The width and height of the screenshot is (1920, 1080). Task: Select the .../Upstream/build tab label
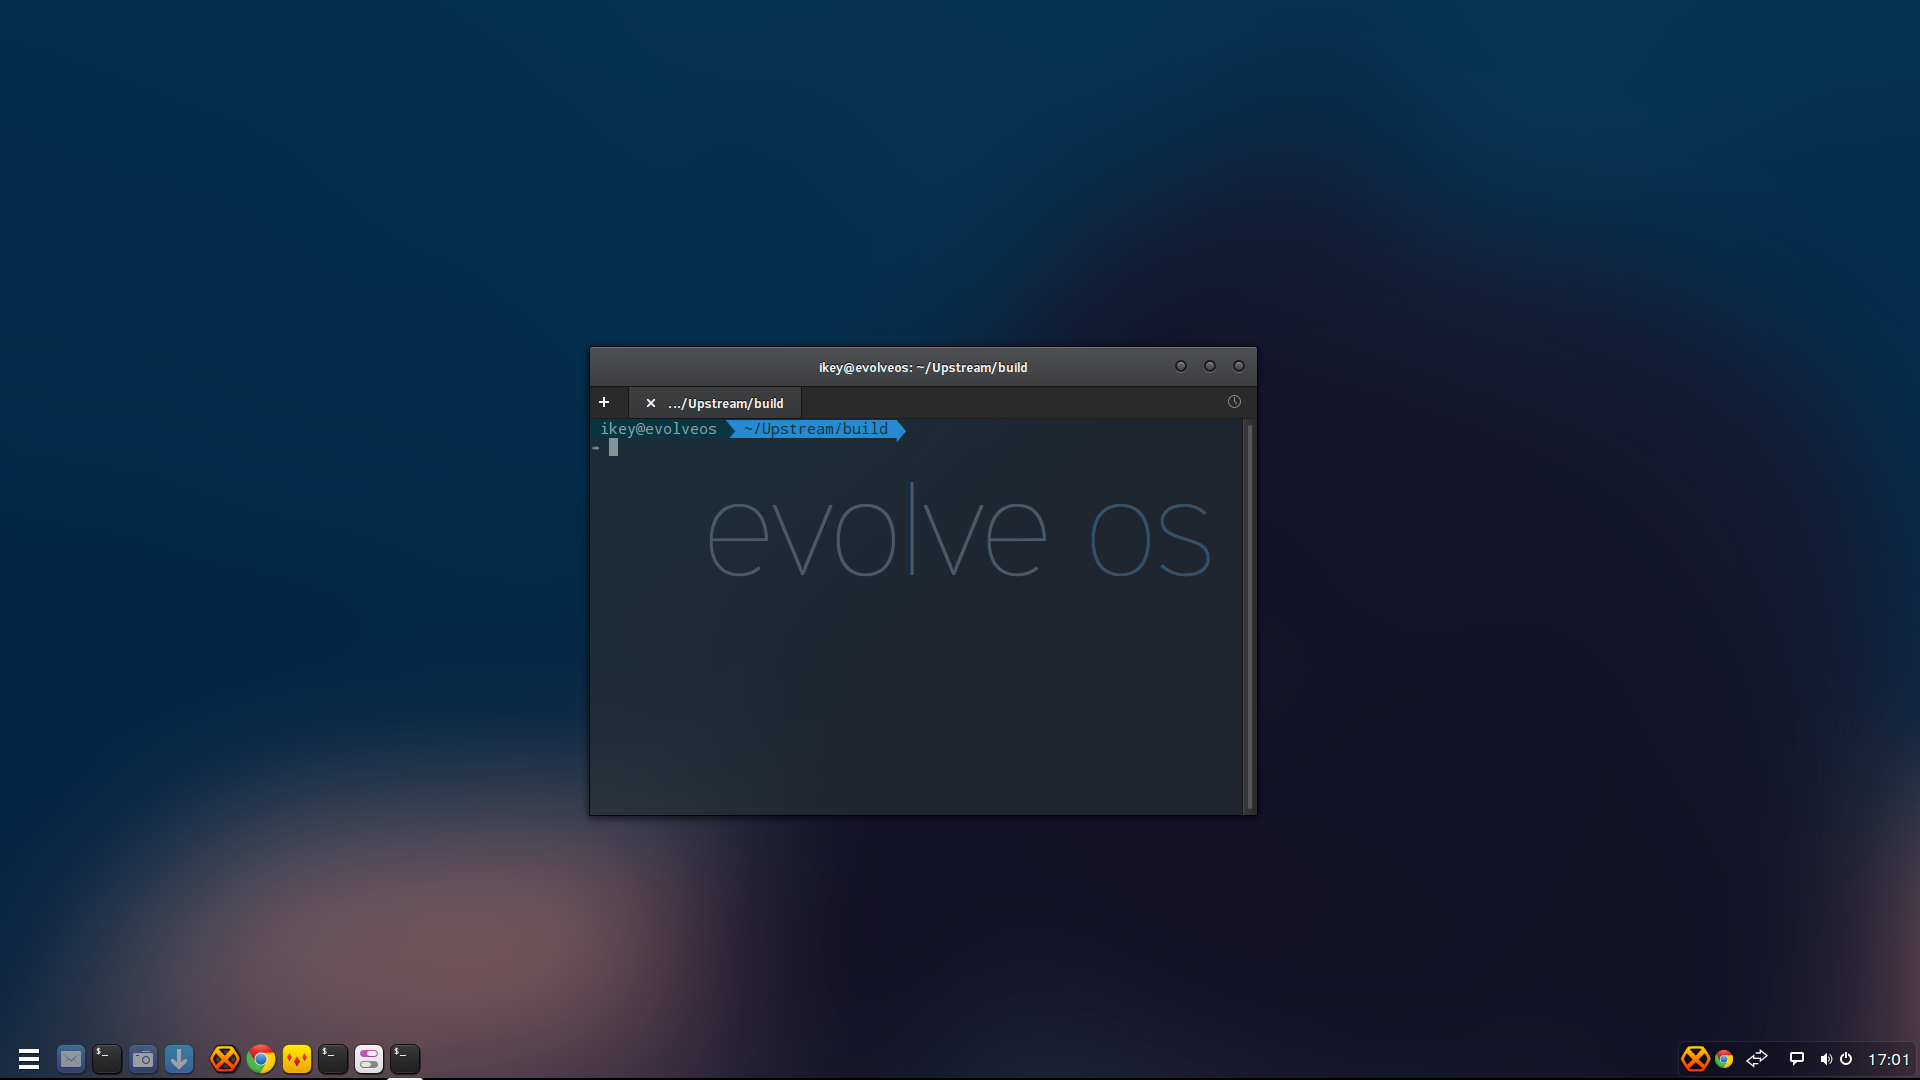[726, 403]
